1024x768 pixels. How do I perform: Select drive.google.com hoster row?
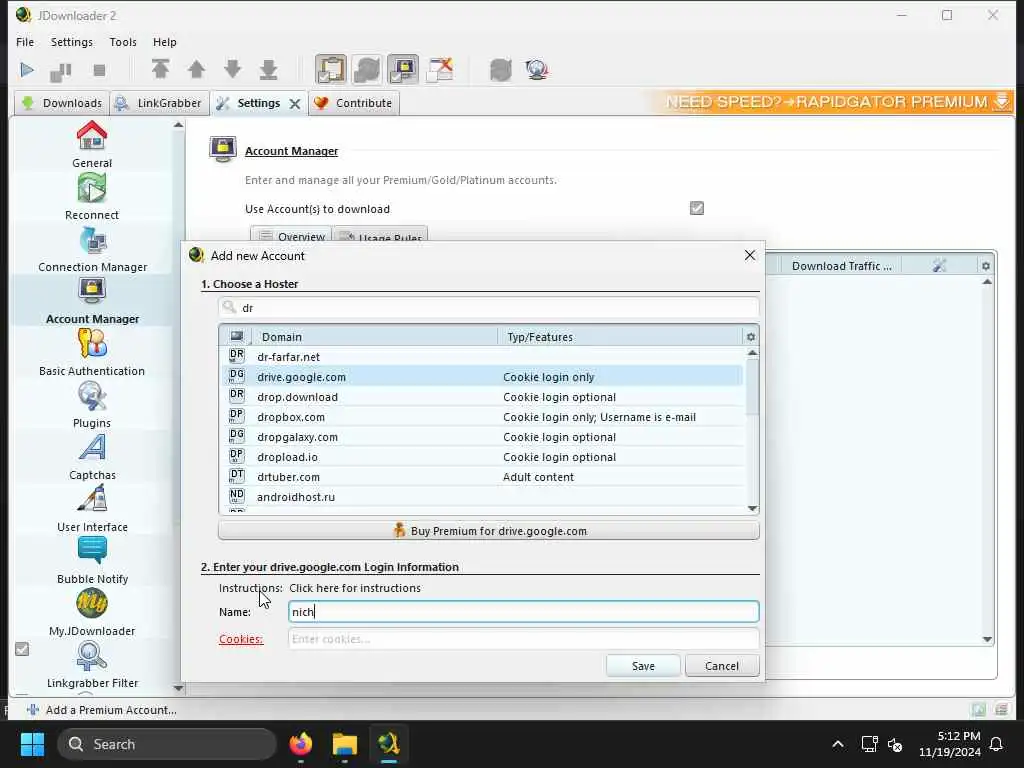click(482, 377)
